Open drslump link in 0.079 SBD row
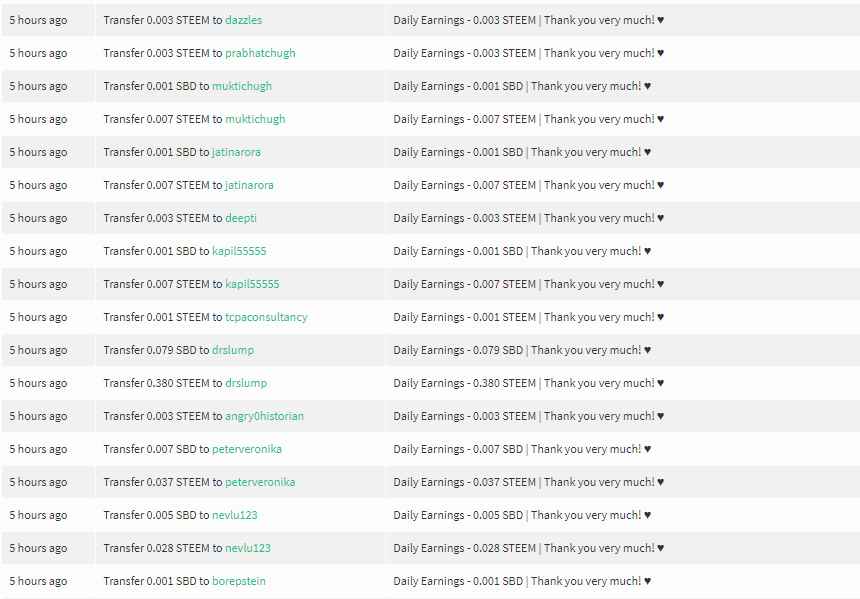This screenshot has height=599, width=860. pos(233,350)
